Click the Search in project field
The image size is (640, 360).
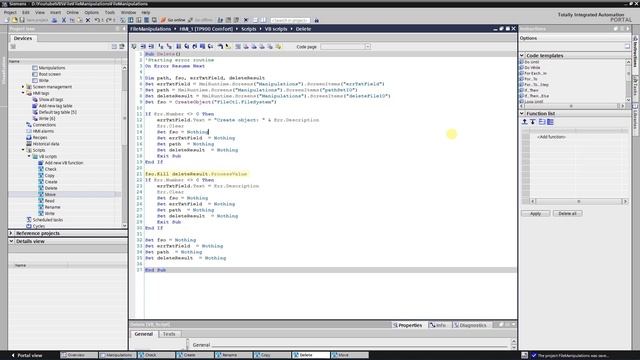(x=290, y=20)
